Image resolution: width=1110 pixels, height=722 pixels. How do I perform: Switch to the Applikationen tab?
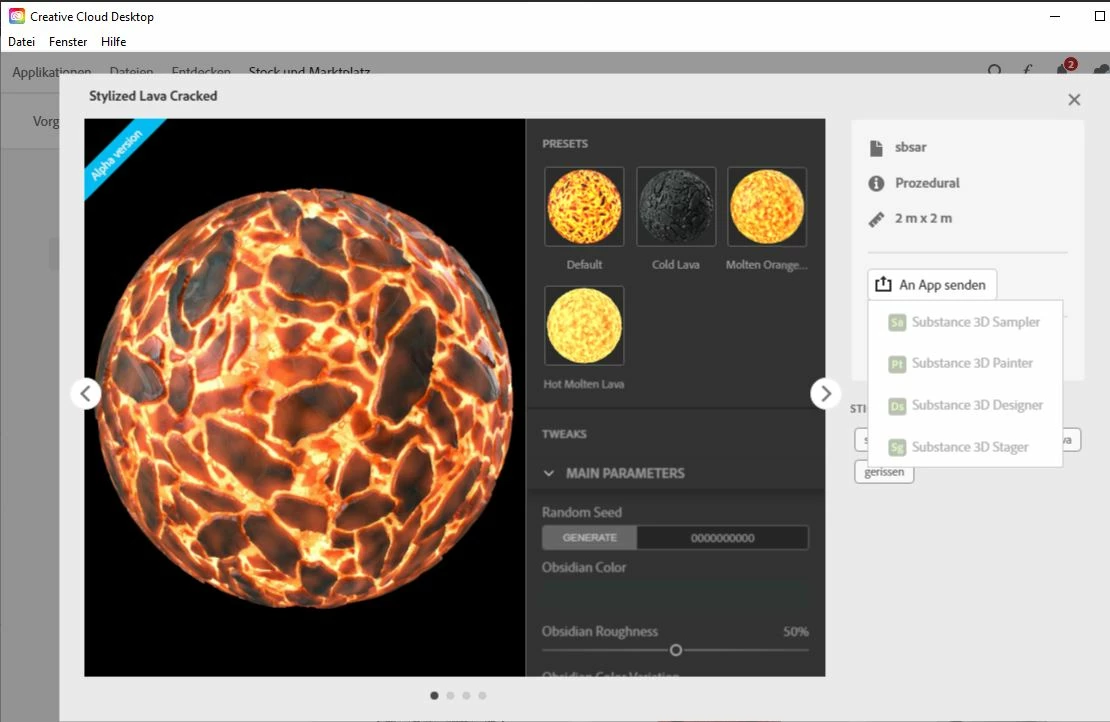[x=52, y=71]
